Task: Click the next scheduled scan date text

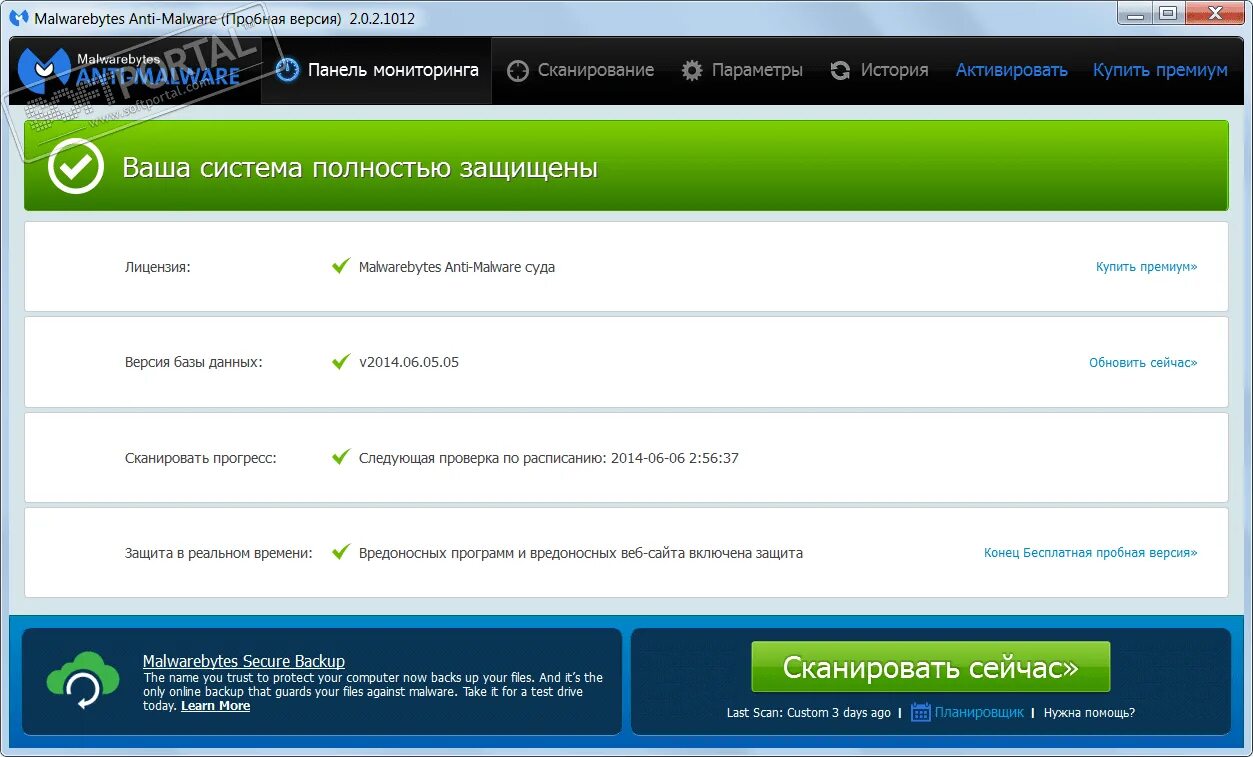Action: [x=549, y=458]
